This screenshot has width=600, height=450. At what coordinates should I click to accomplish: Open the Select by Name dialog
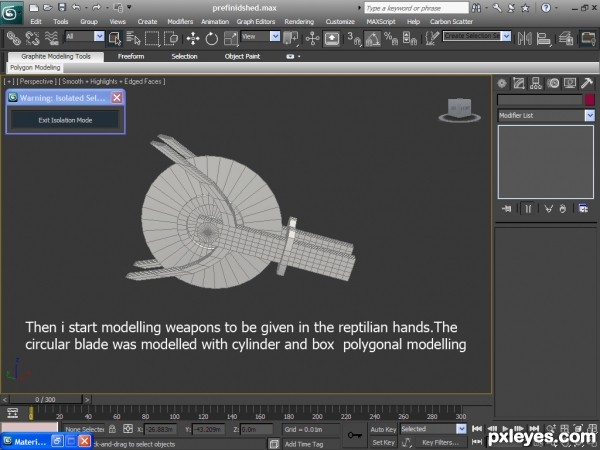(x=133, y=38)
